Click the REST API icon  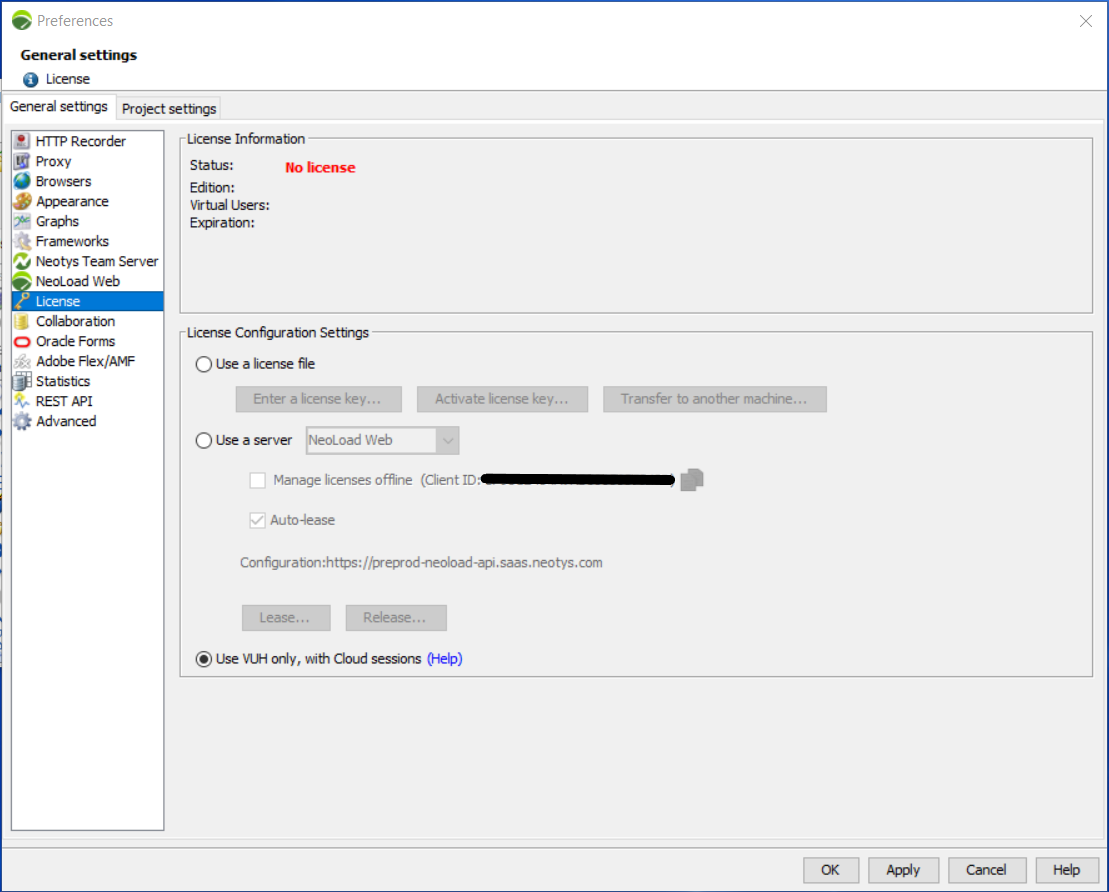click(22, 401)
